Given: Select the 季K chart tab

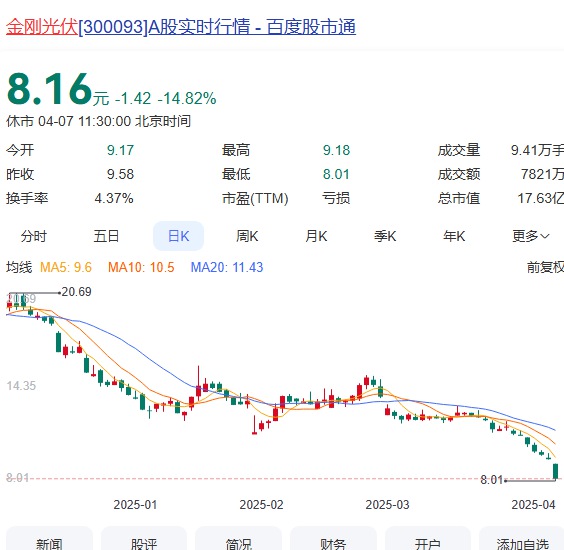Looking at the screenshot, I should click(x=385, y=236).
